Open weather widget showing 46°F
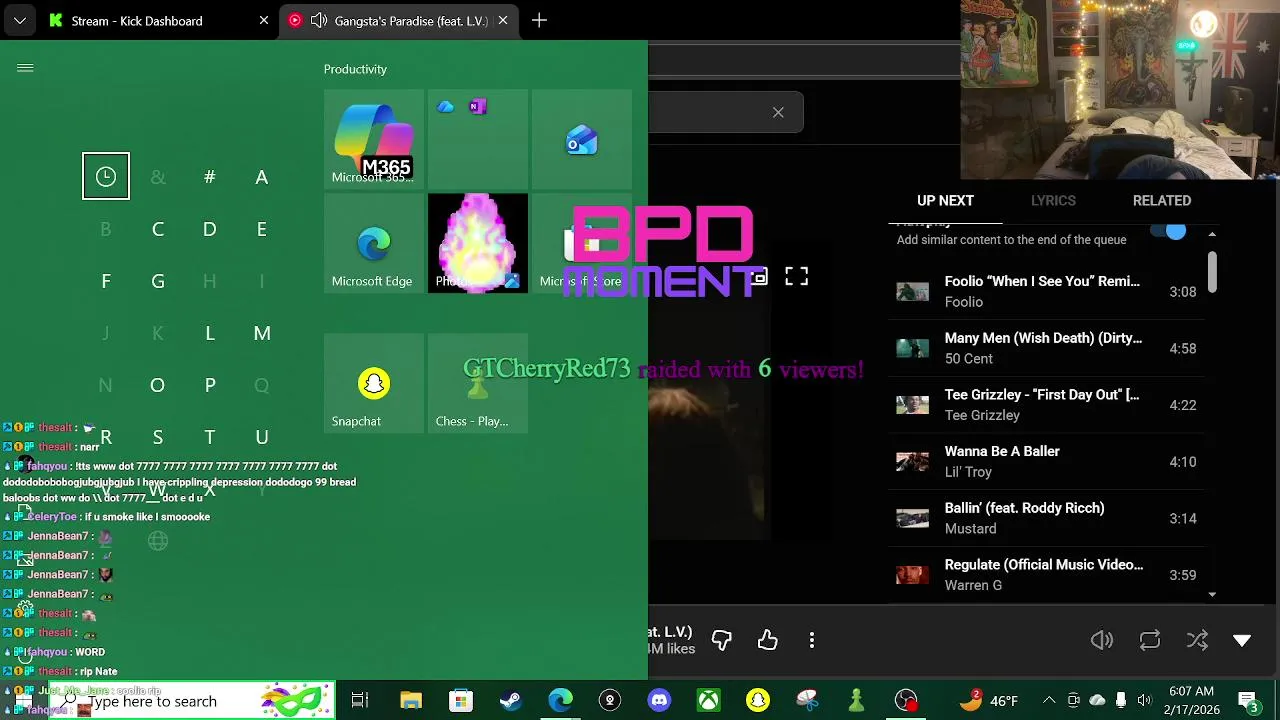Screen dimensions: 1280x720 (988, 701)
